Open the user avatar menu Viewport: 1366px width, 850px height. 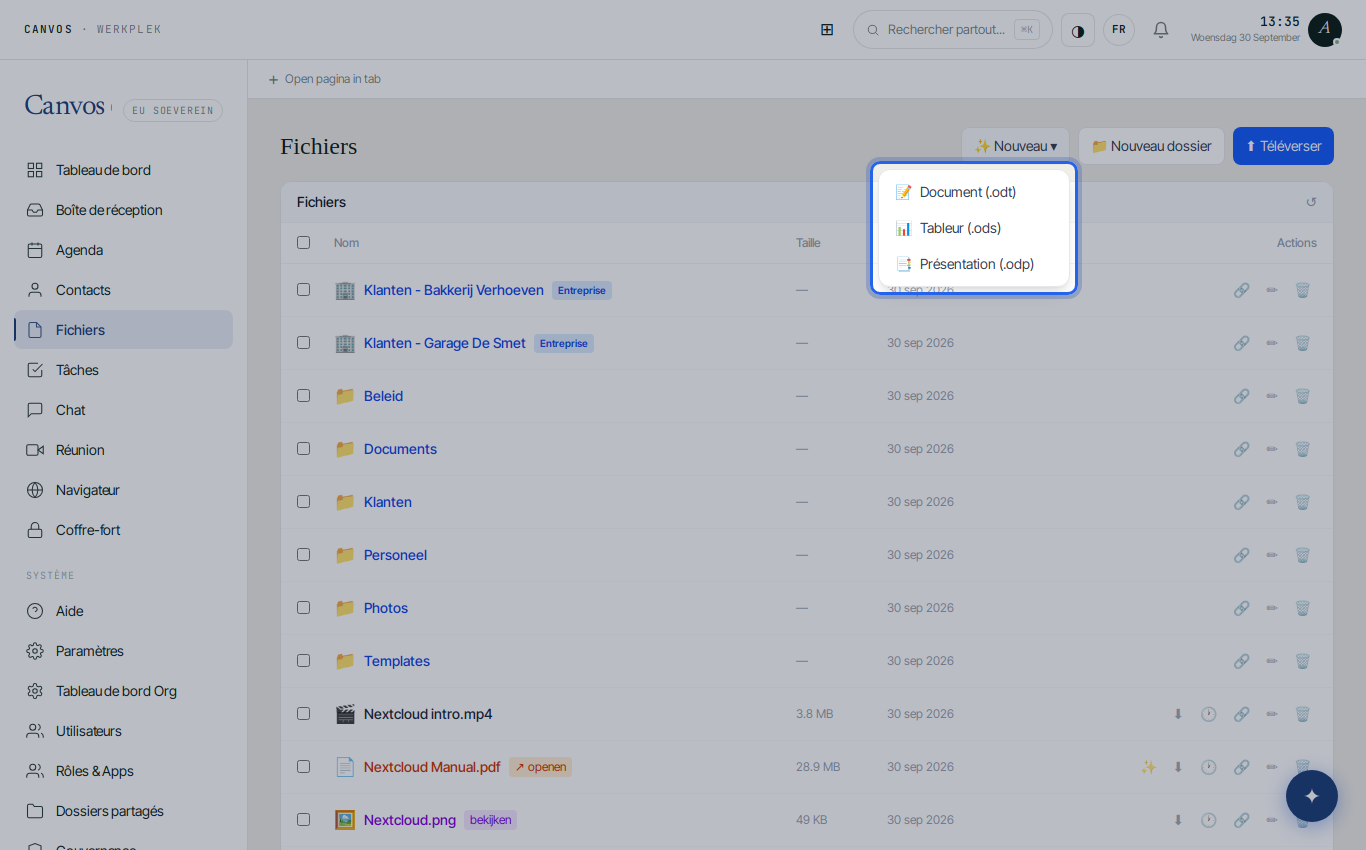pyautogui.click(x=1324, y=30)
